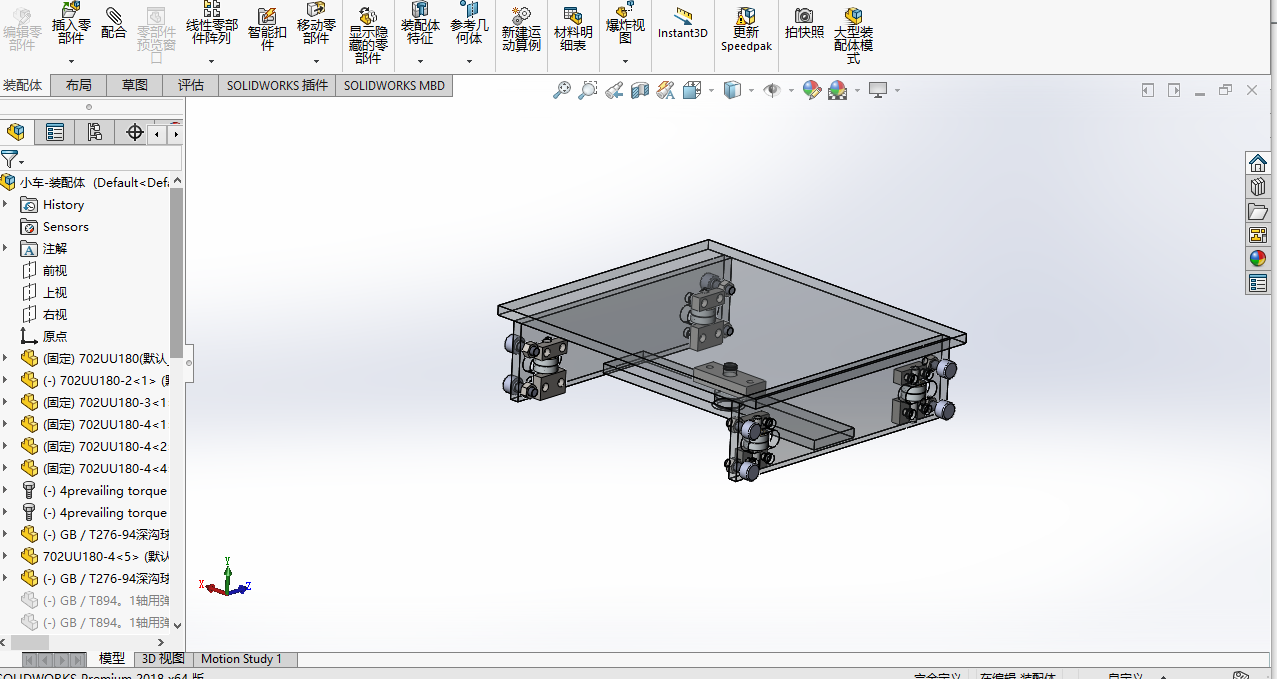Open the PropertyManager tab icon

tap(55, 132)
